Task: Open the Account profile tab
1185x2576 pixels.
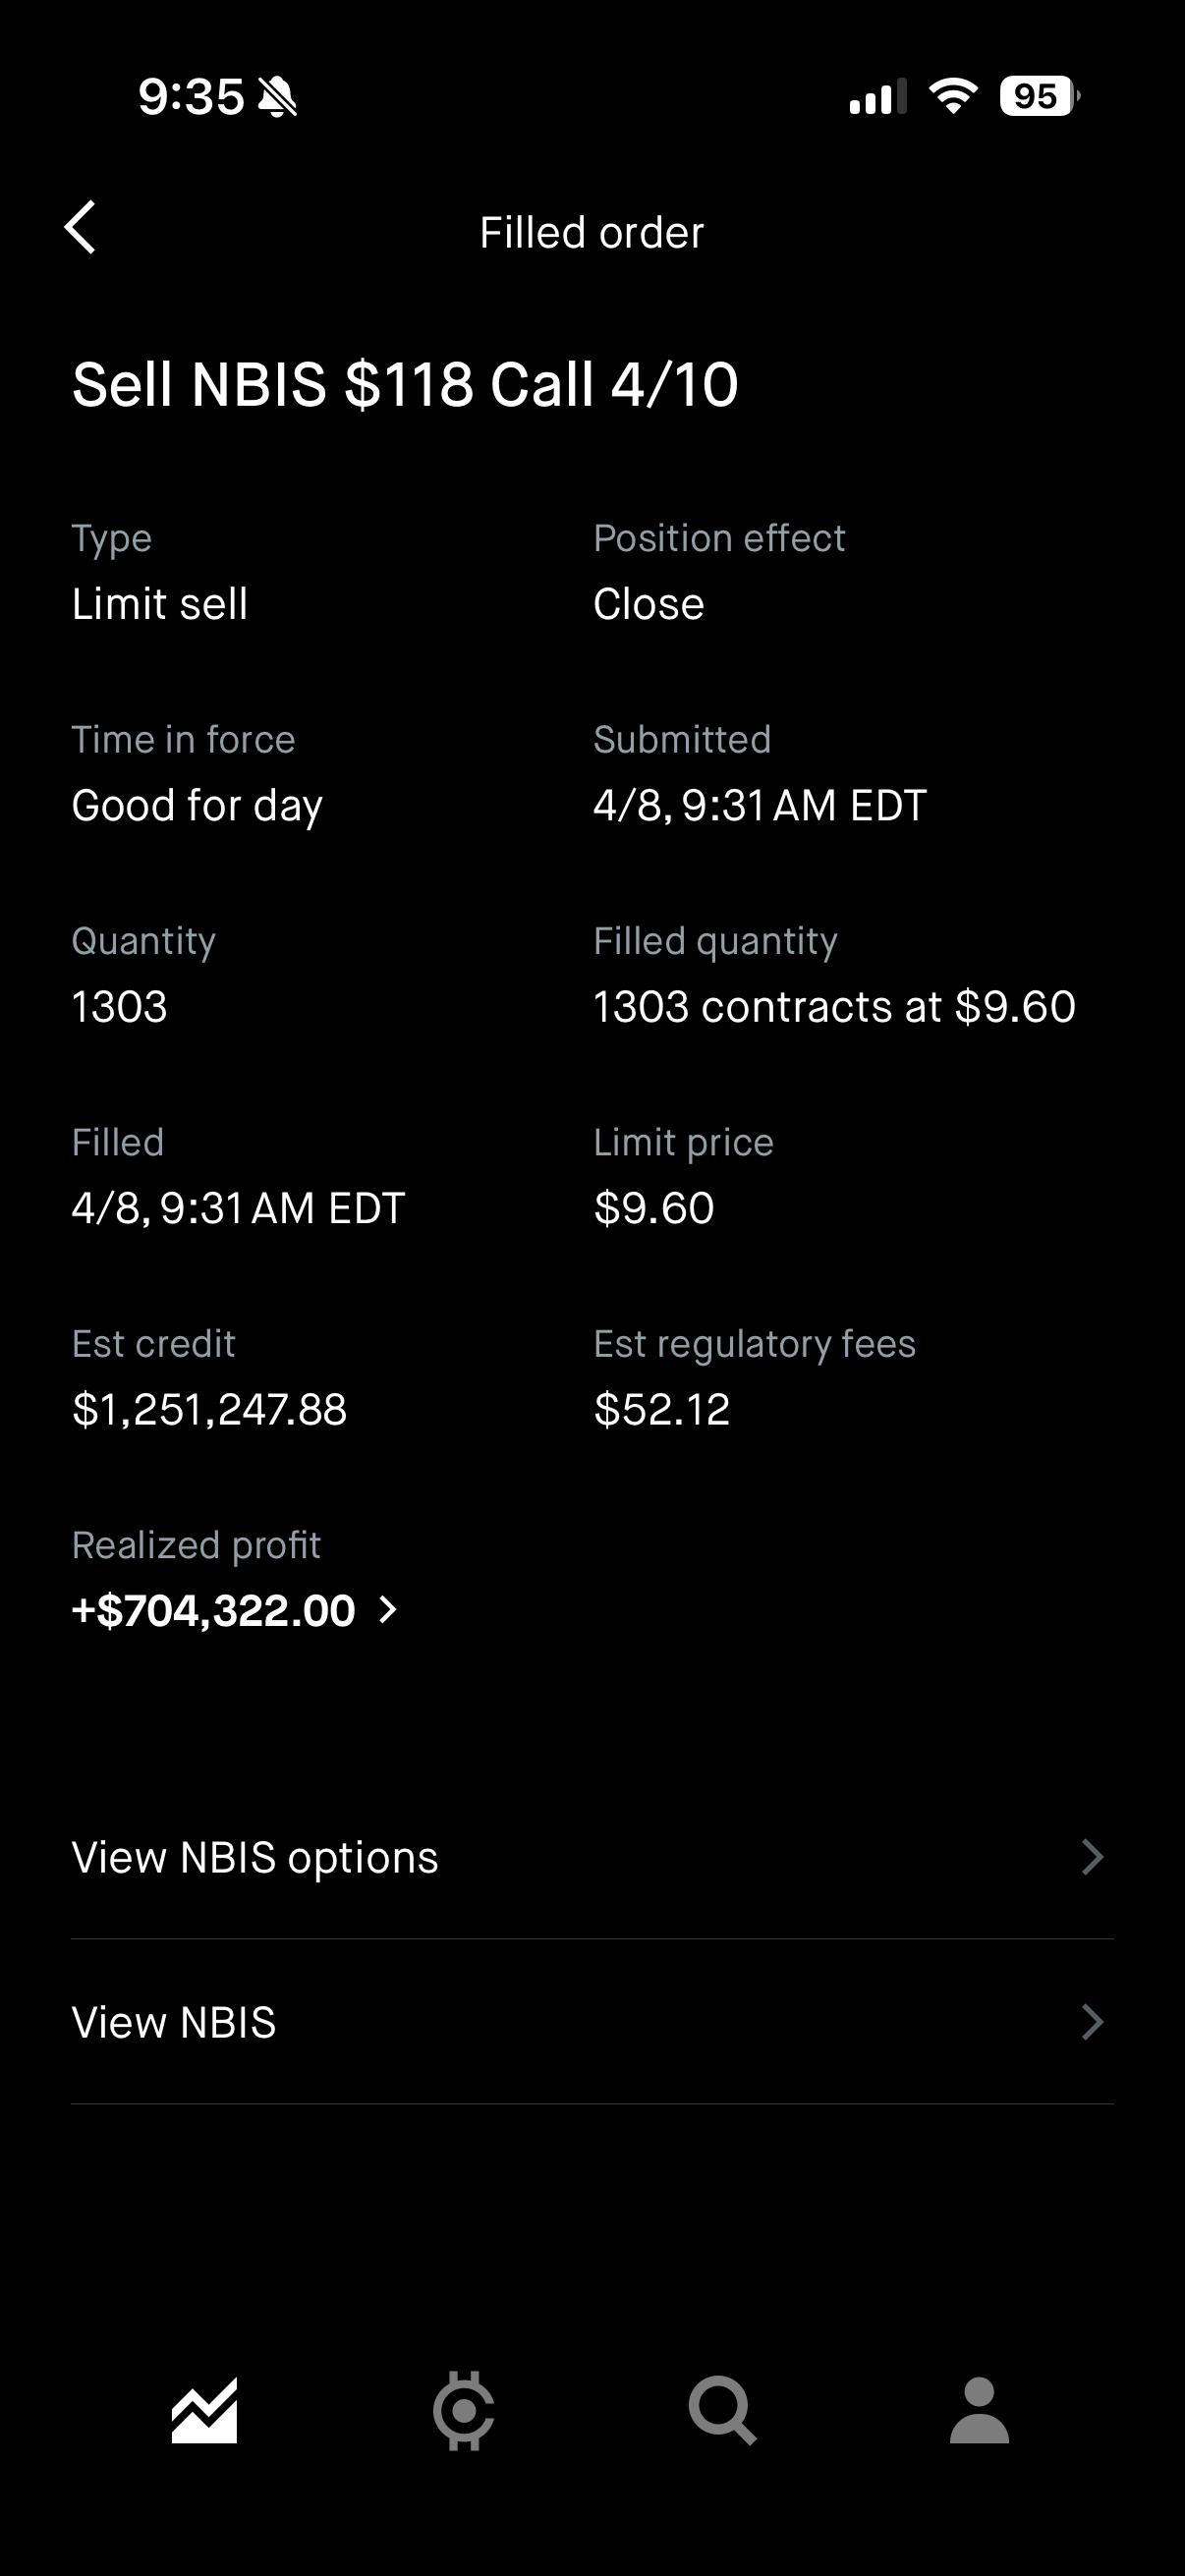Action: click(979, 2410)
